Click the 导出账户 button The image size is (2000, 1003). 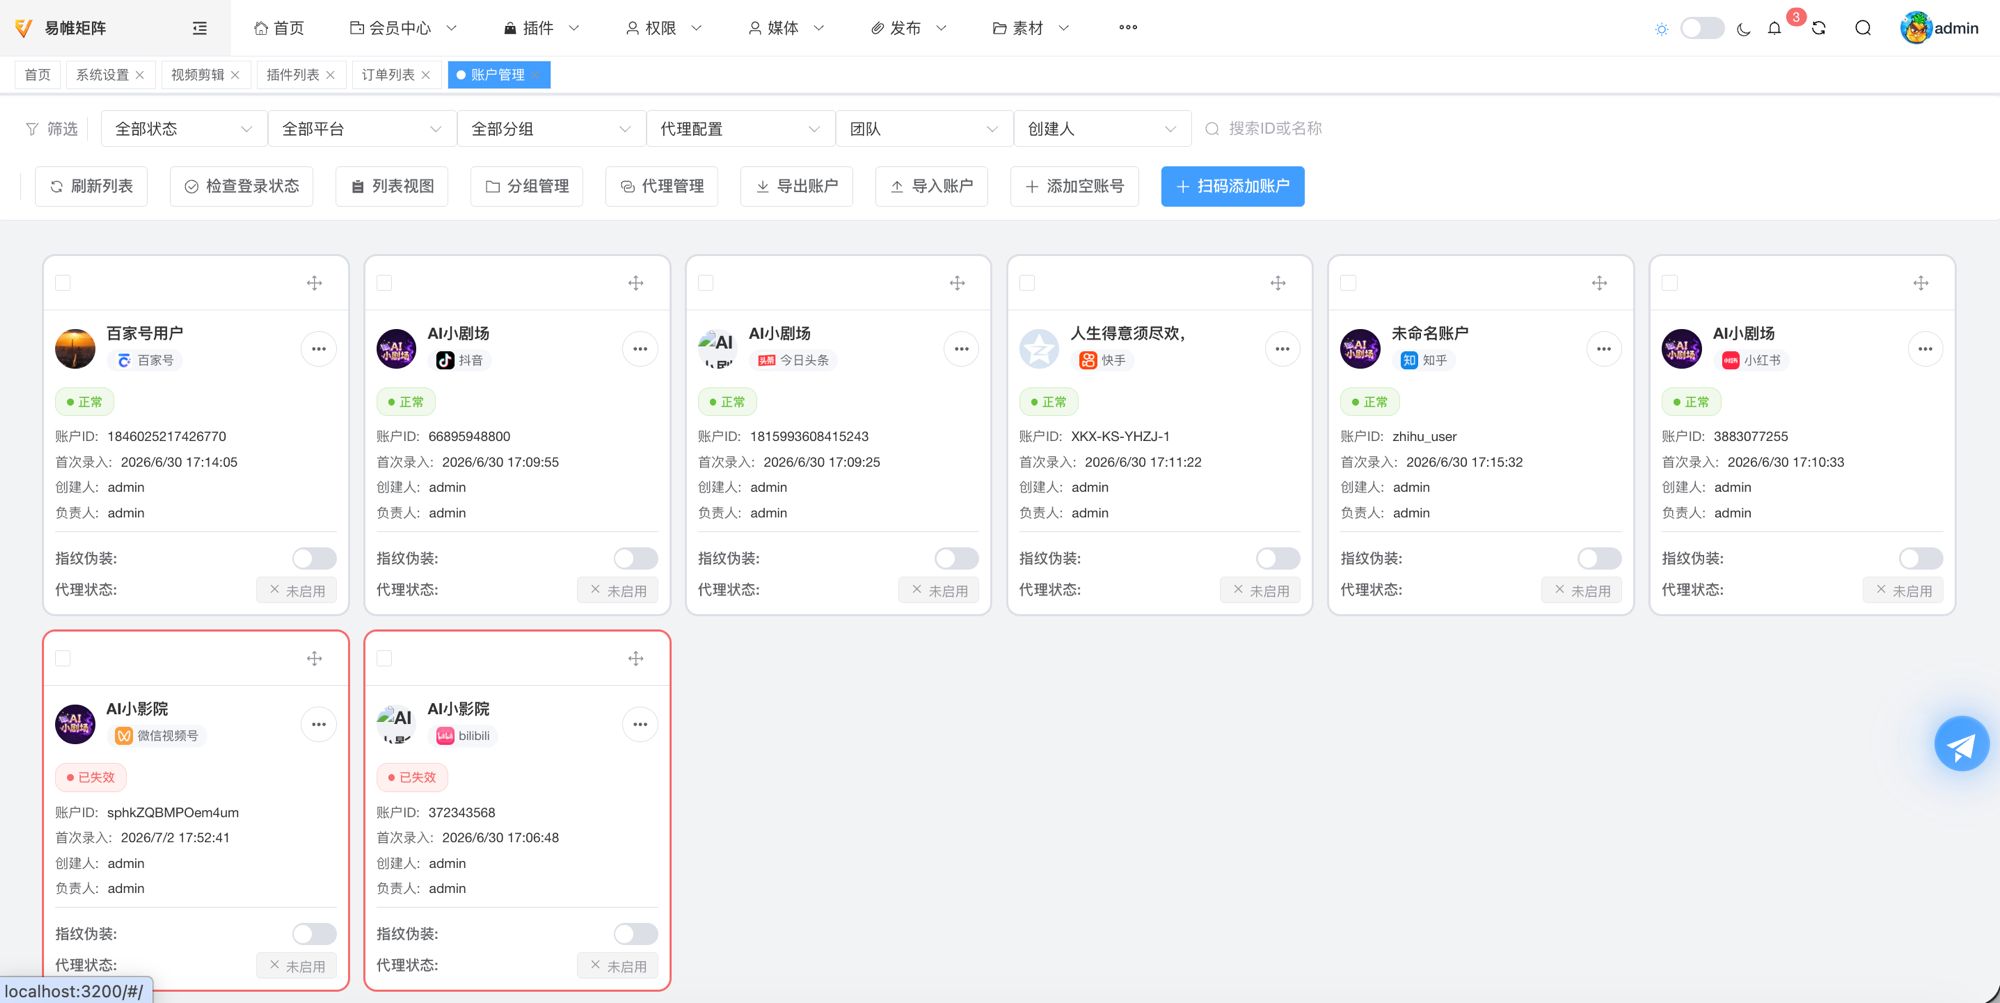click(x=797, y=186)
